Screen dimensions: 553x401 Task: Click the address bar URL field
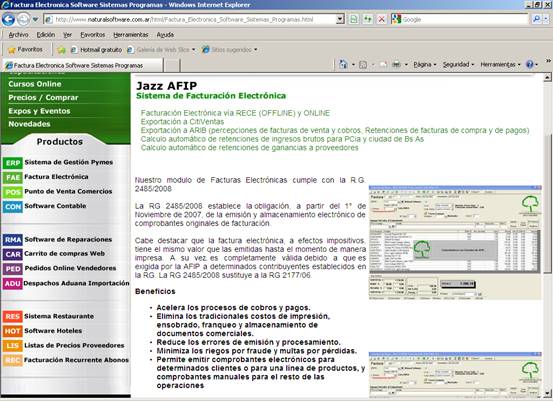point(190,19)
